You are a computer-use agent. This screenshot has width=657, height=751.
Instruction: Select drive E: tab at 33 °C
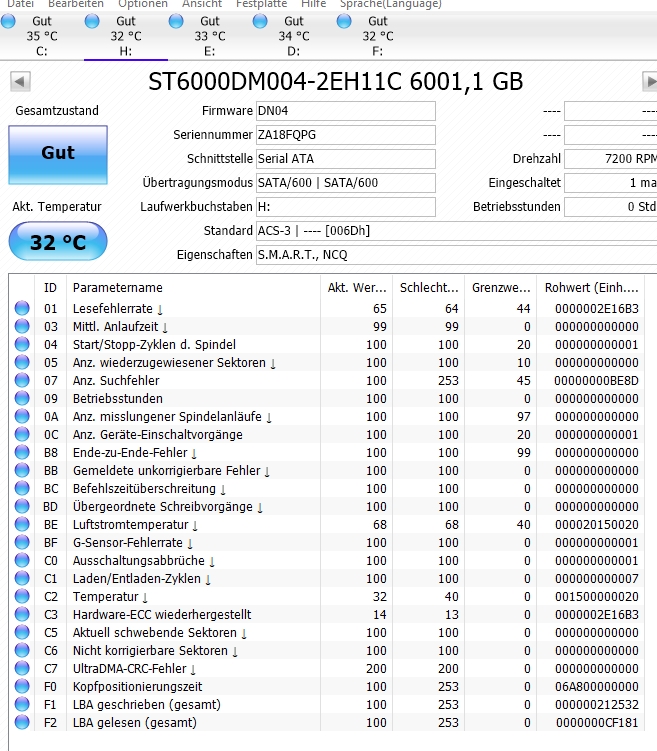click(210, 36)
